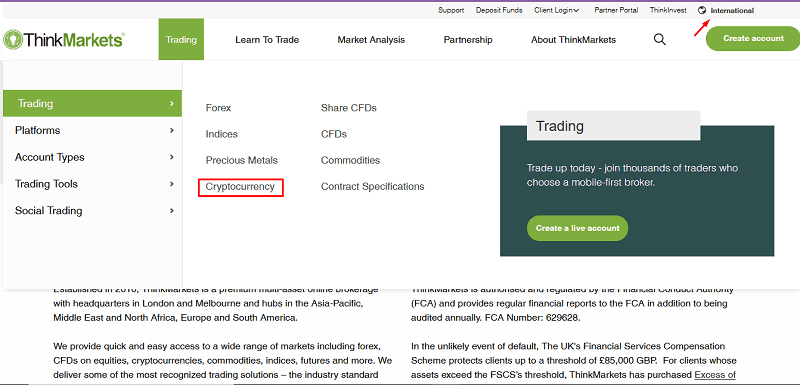Open the Market Analysis menu
Viewport: 800px width, 385px height.
pyautogui.click(x=371, y=40)
